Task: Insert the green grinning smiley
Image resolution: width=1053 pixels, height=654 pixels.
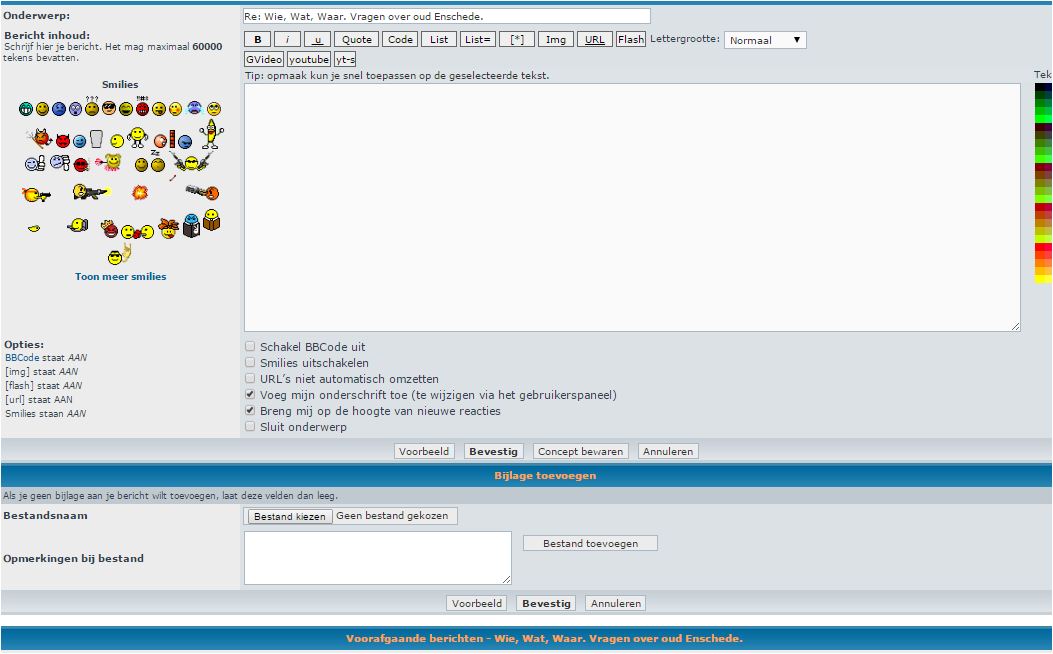Action: pos(25,108)
